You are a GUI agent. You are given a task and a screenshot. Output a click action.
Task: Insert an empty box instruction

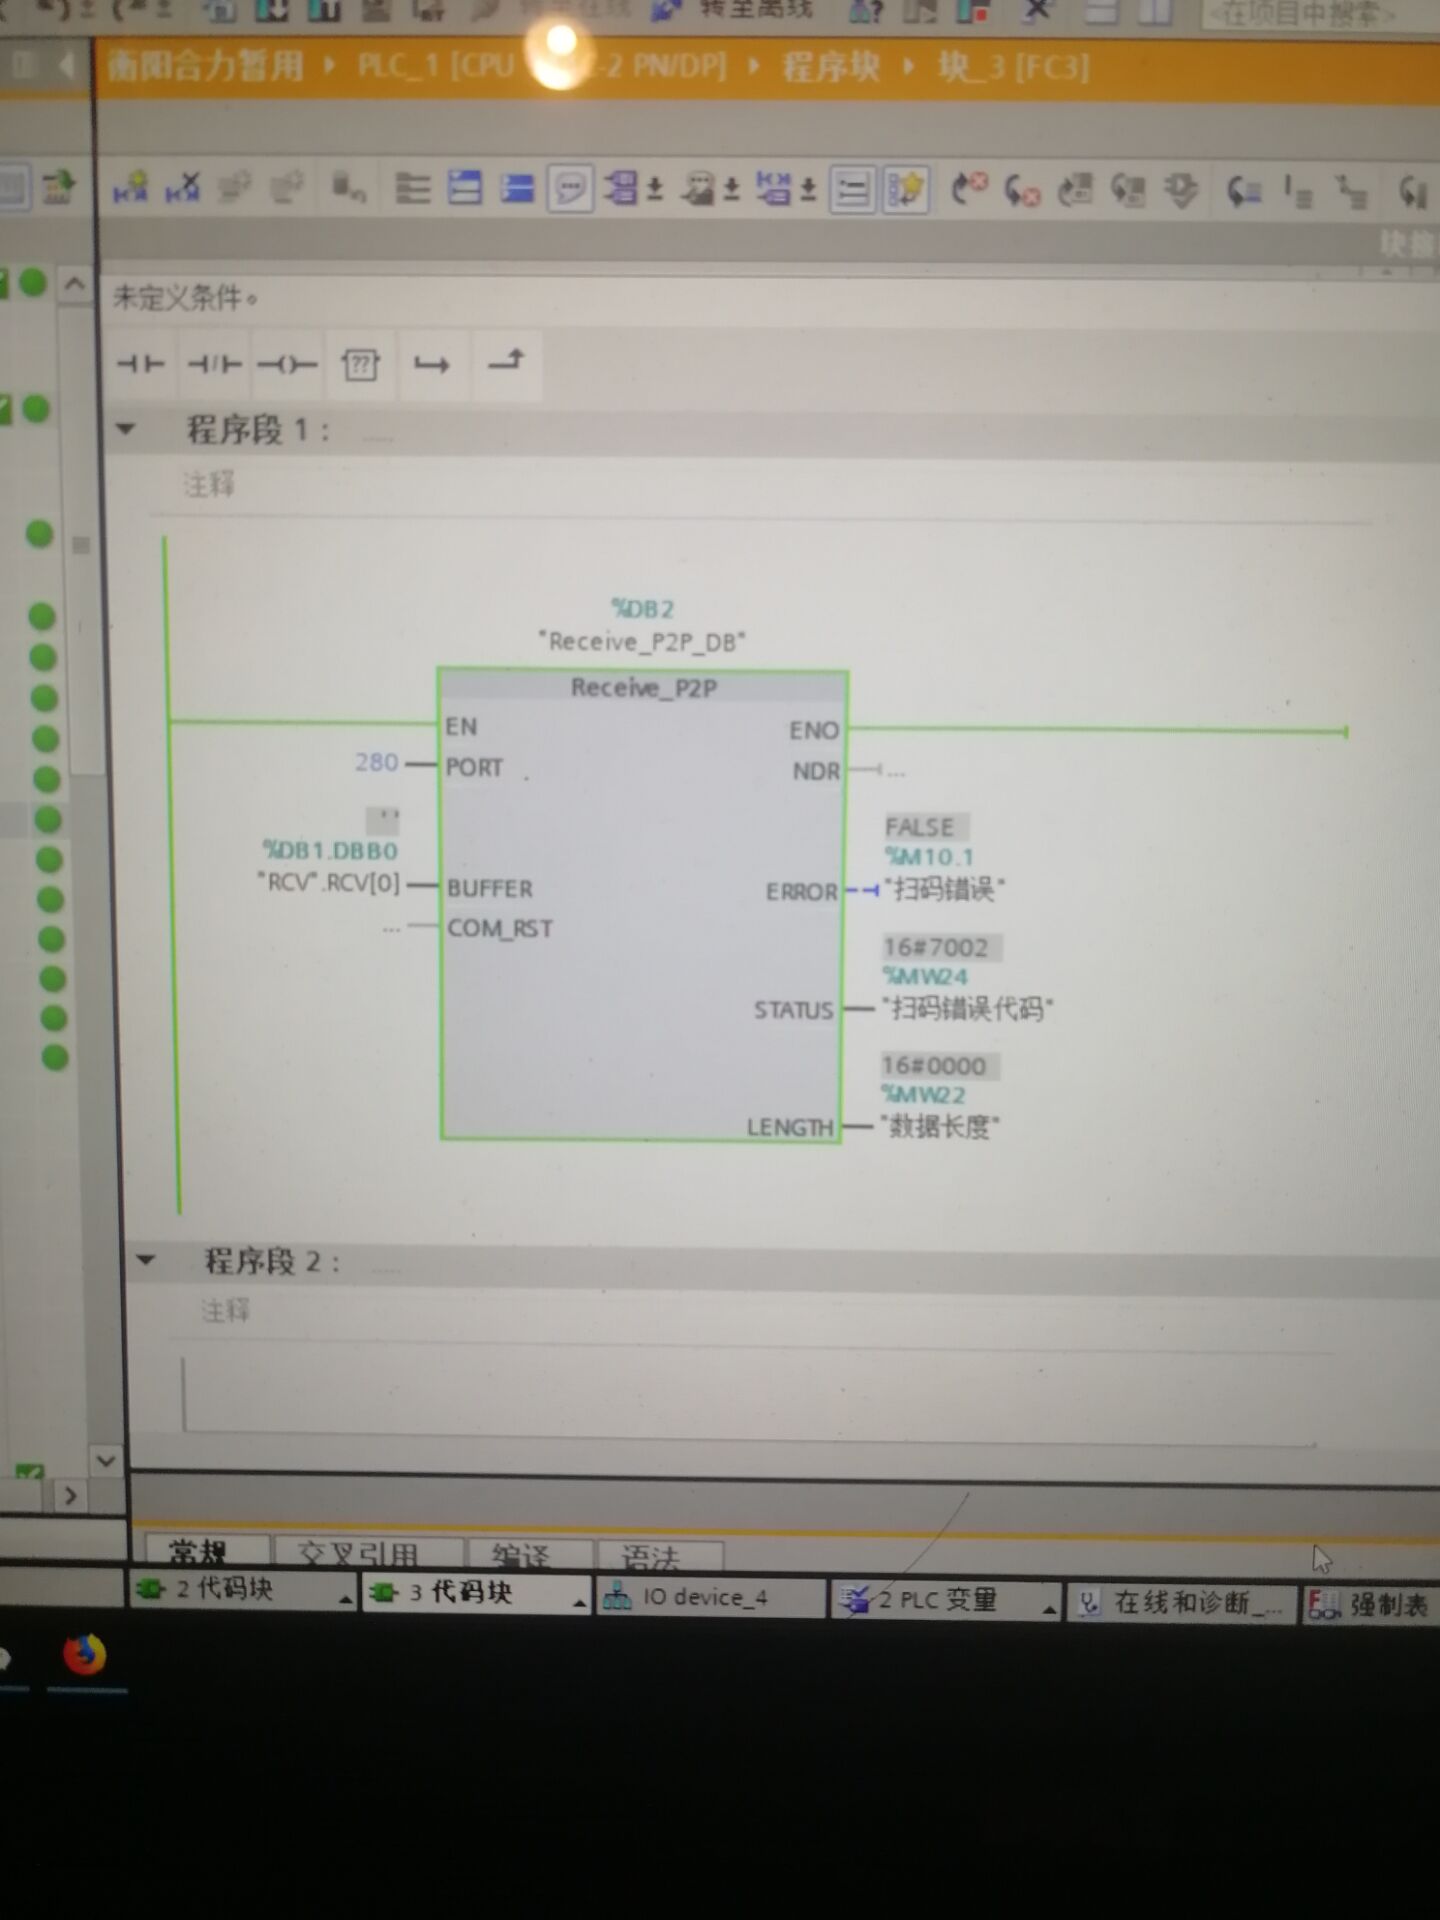(360, 365)
